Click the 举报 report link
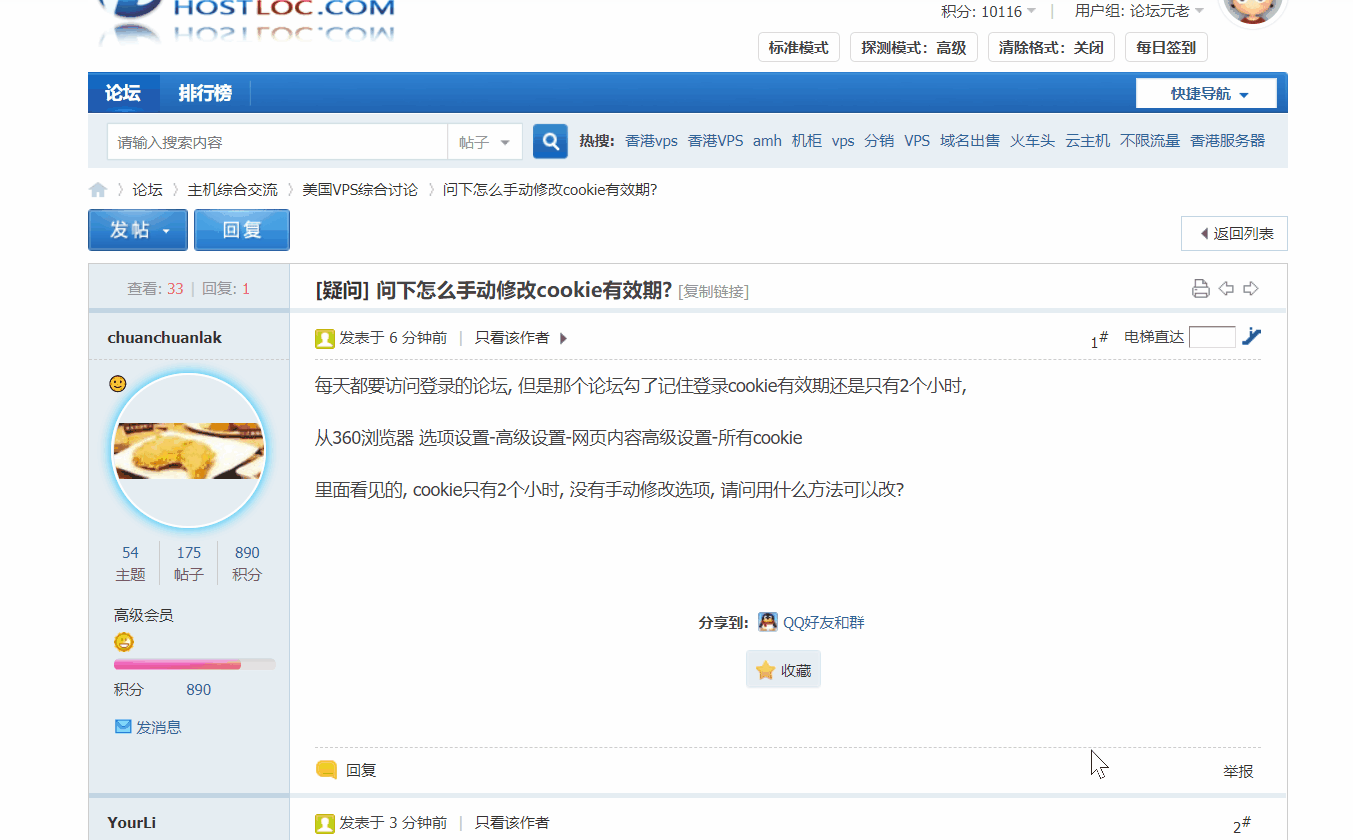The image size is (1353, 840). click(x=1238, y=771)
